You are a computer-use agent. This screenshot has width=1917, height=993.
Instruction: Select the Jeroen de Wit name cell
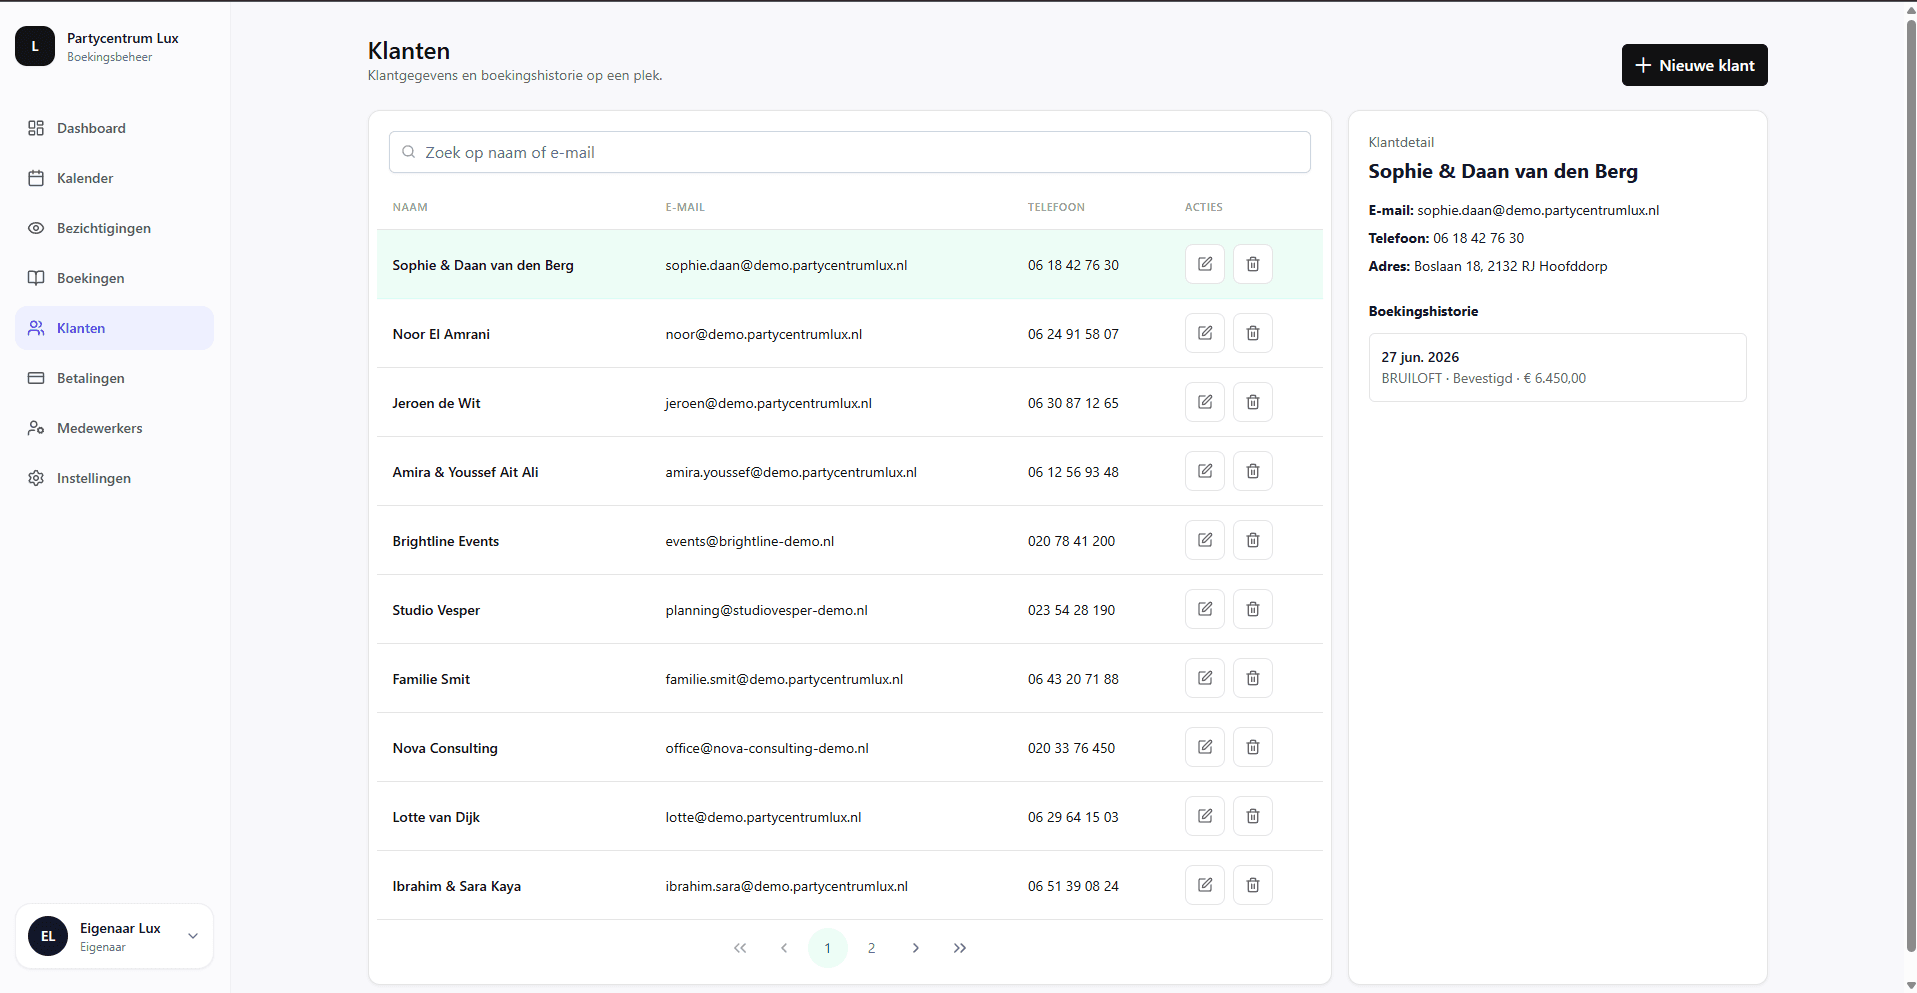(436, 403)
